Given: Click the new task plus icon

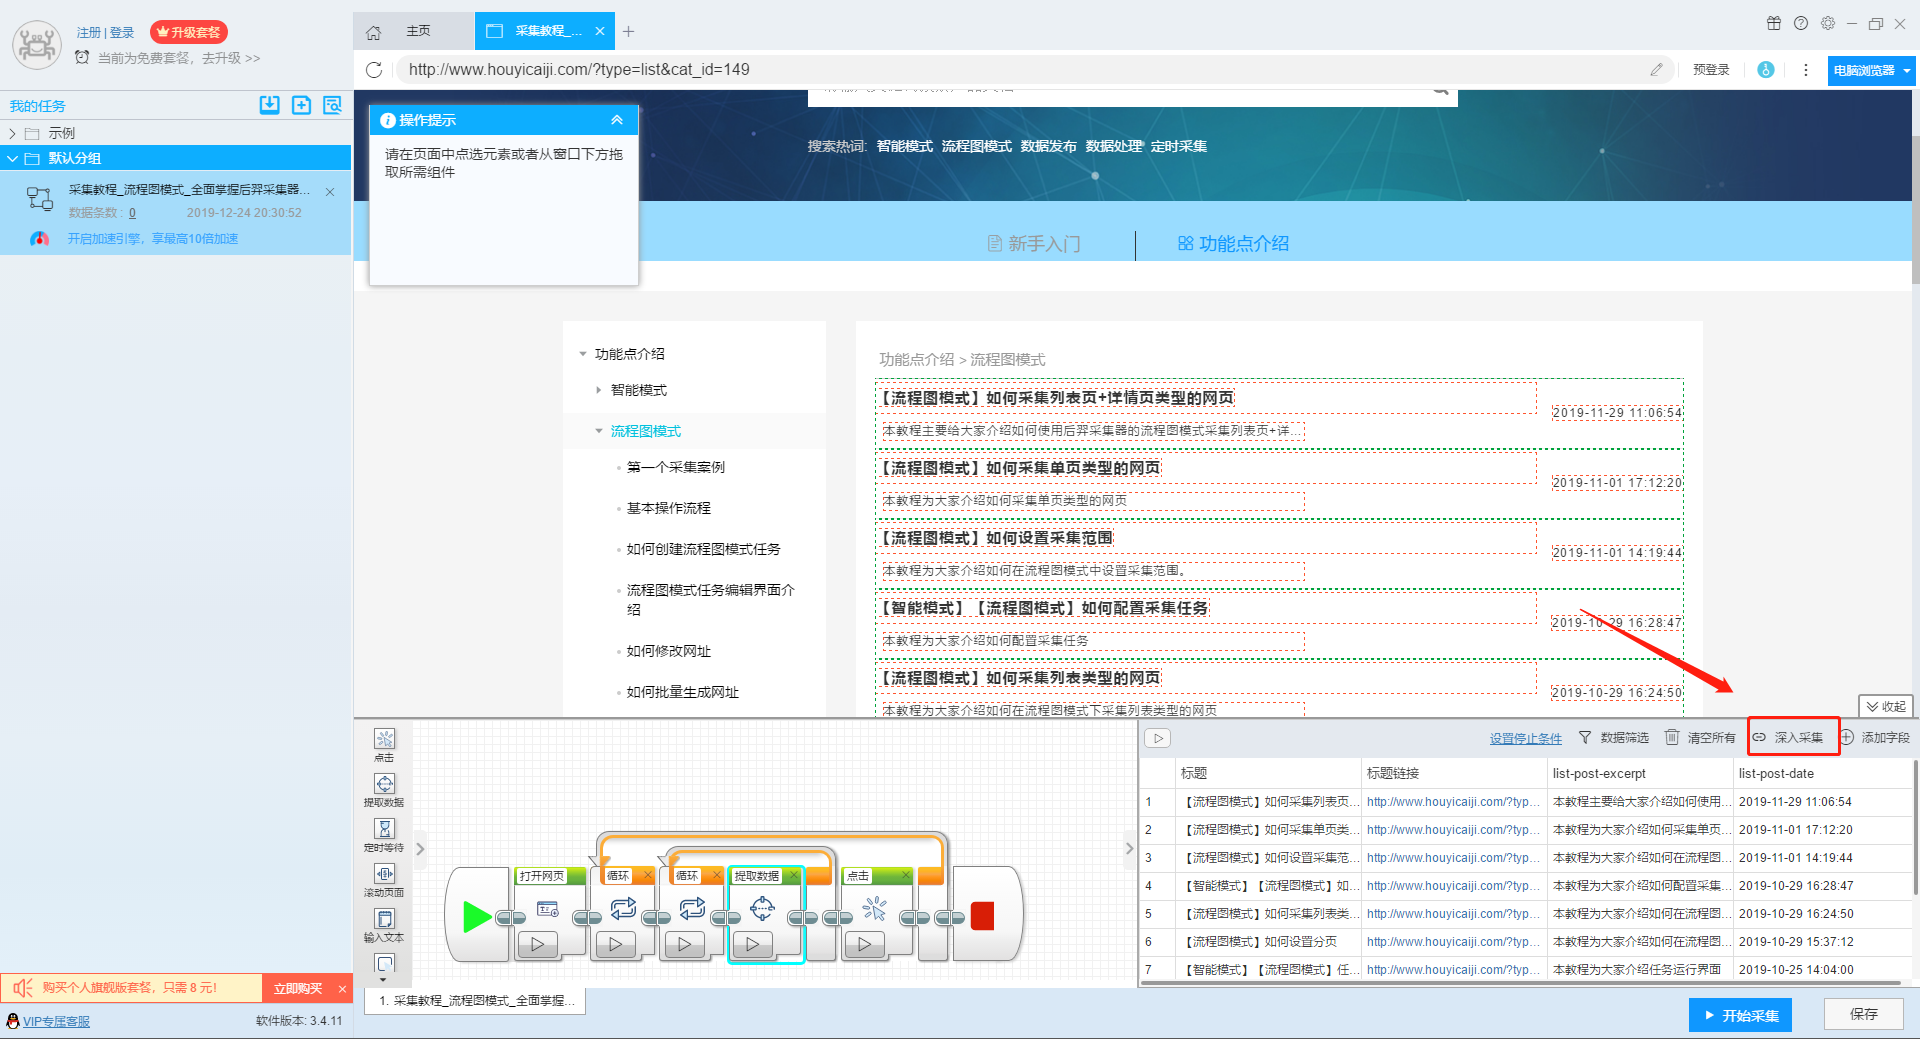Looking at the screenshot, I should (x=301, y=105).
